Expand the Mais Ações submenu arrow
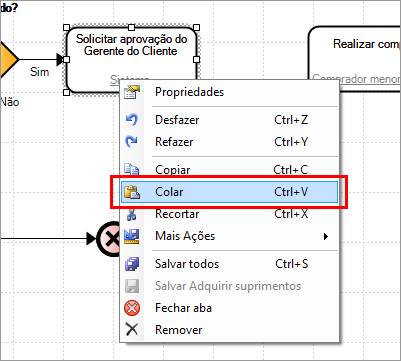This screenshot has width=401, height=361. click(x=326, y=236)
